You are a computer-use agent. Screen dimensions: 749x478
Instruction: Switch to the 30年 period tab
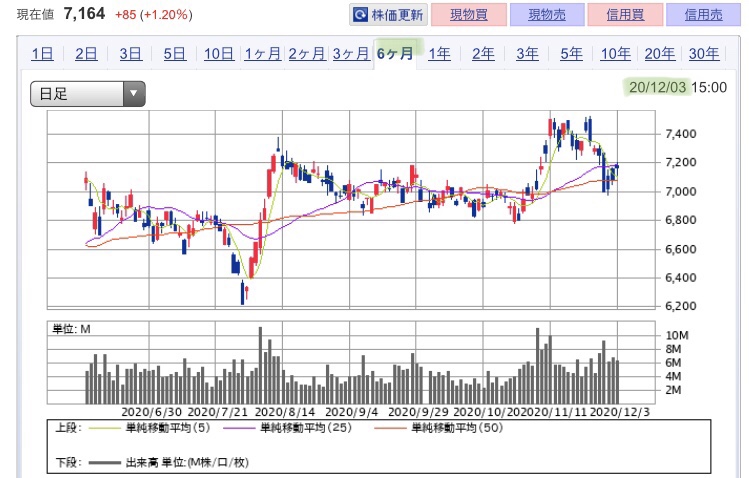coord(704,54)
